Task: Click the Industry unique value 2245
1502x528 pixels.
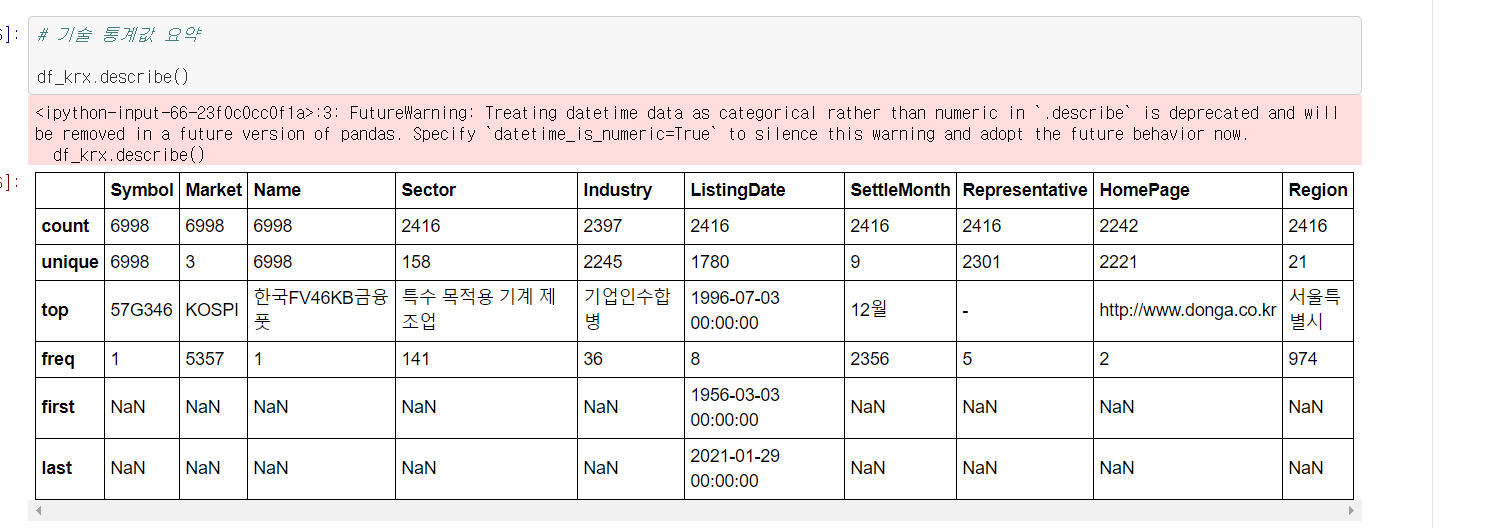Action: 631,262
